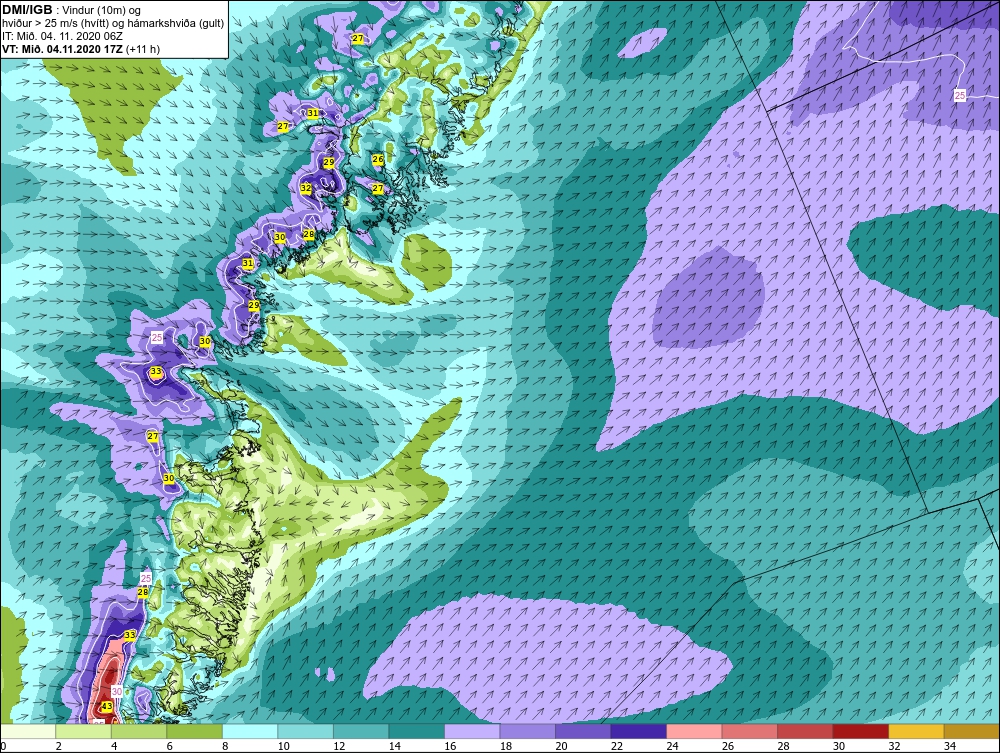
Task: Click the 22–24 m/s dark indigo legend swatch
Action: tap(638, 731)
